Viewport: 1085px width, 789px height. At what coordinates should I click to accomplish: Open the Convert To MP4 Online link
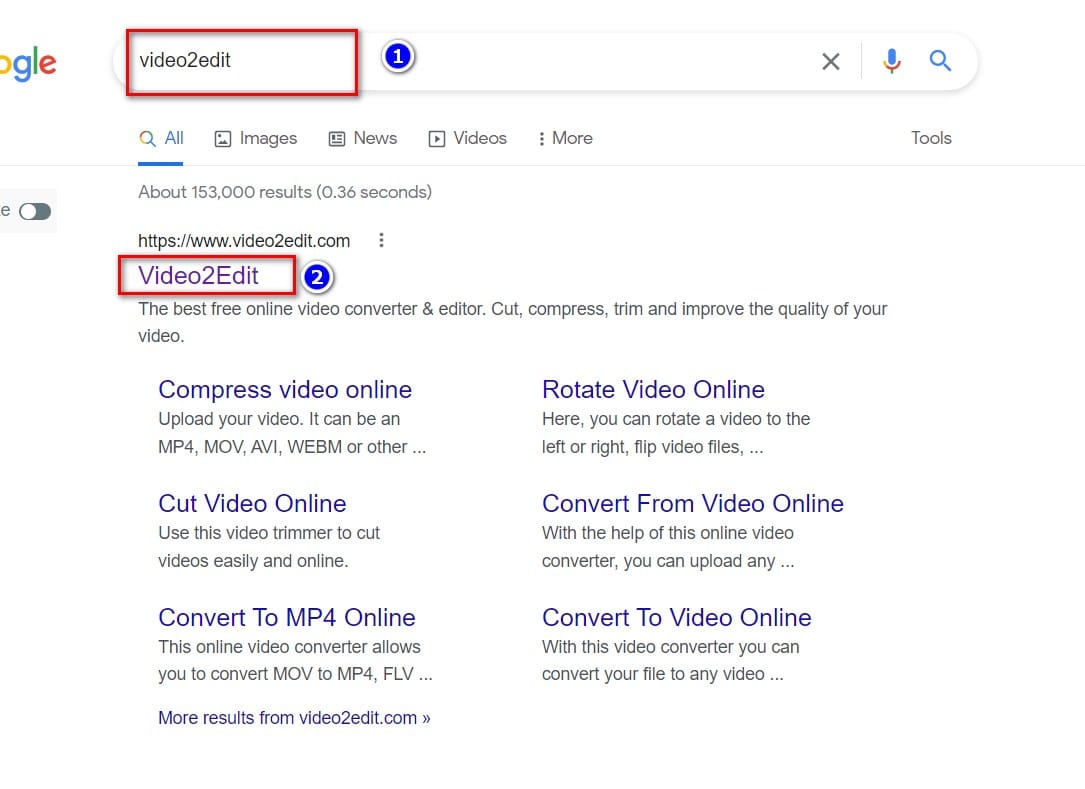286,617
